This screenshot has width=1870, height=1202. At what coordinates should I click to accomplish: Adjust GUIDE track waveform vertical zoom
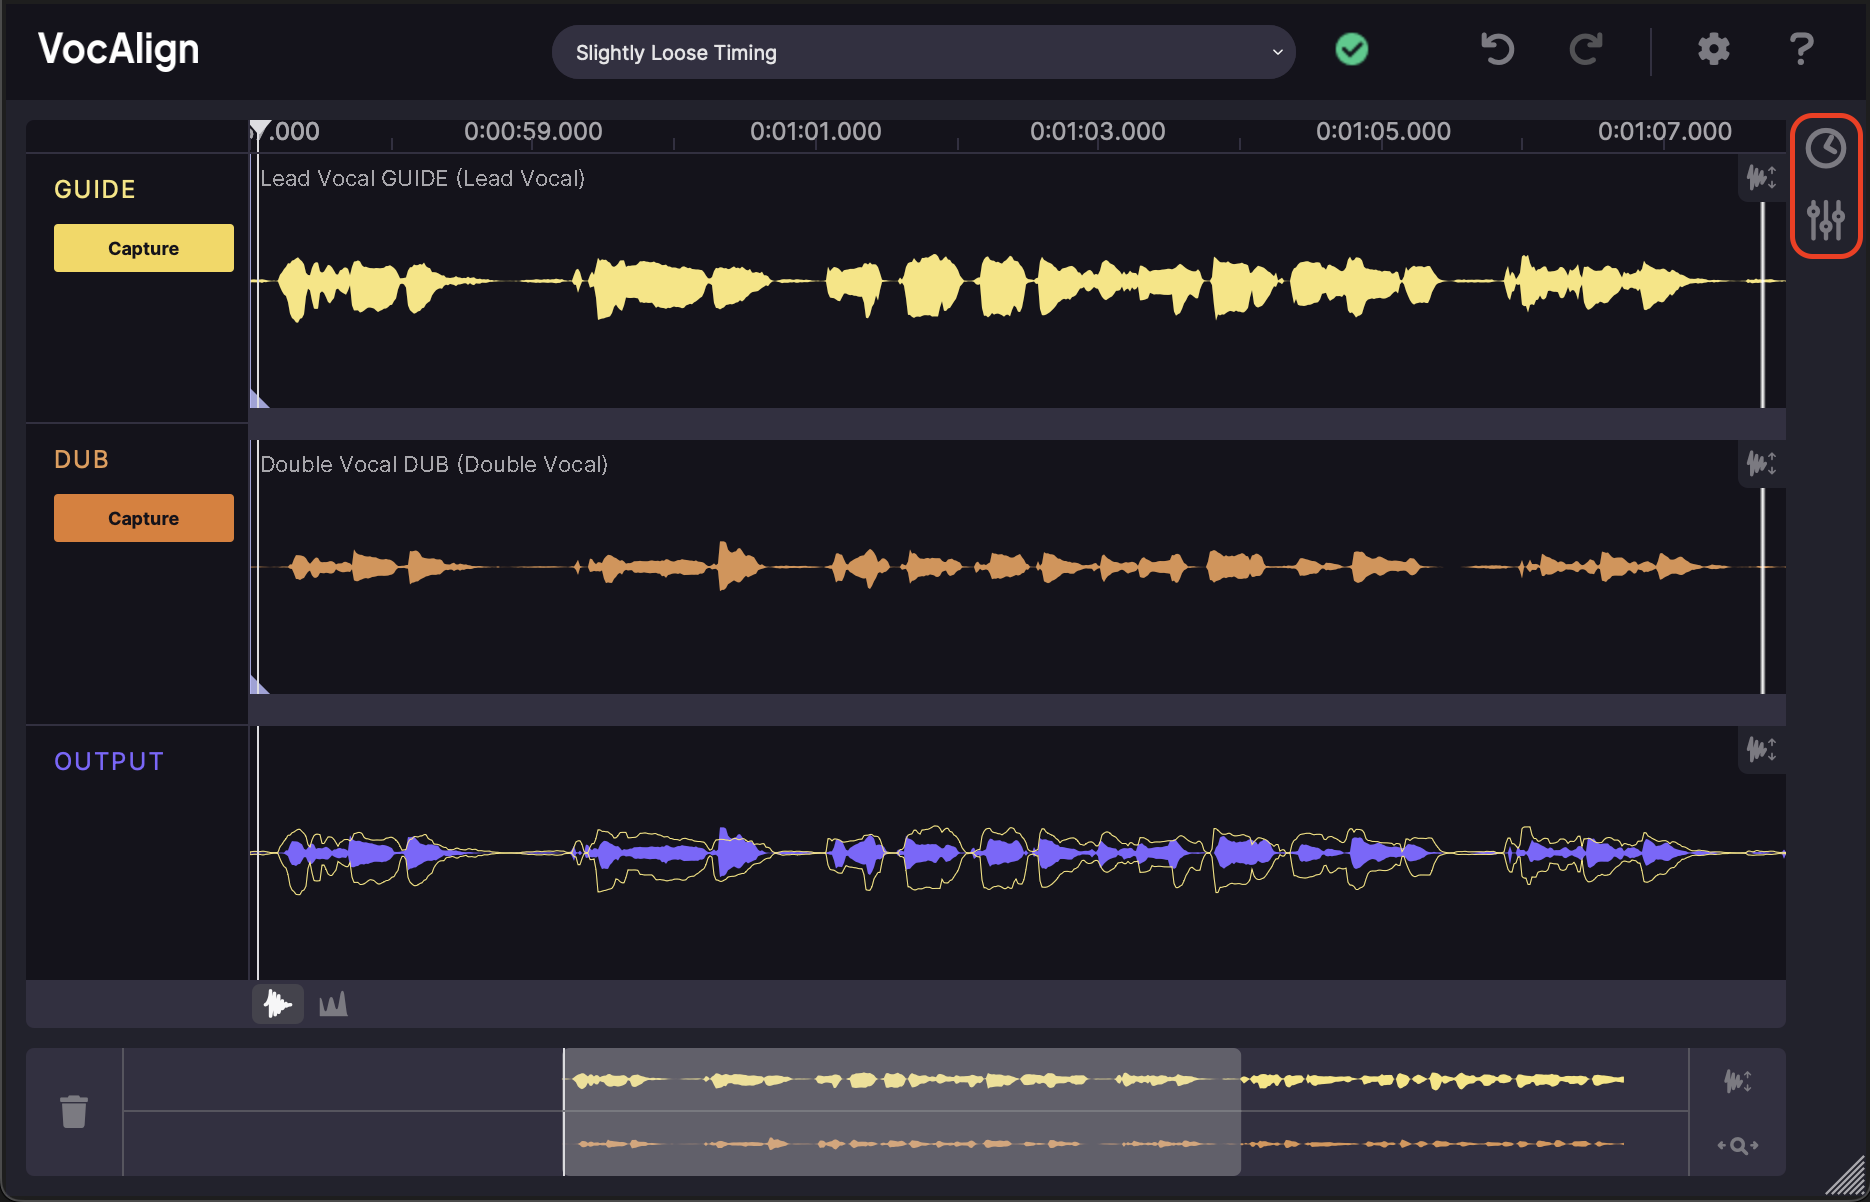coord(1761,178)
